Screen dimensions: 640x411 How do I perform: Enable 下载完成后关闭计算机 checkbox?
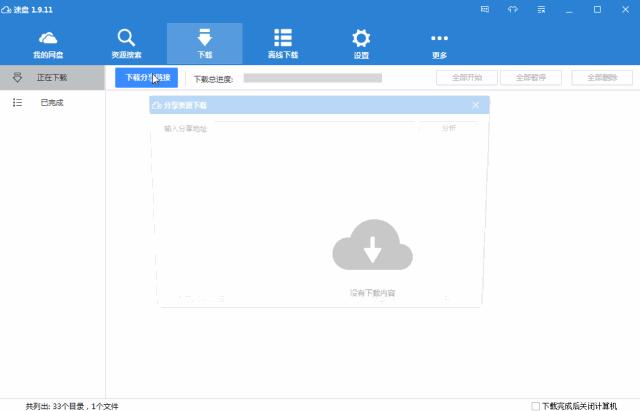point(536,406)
